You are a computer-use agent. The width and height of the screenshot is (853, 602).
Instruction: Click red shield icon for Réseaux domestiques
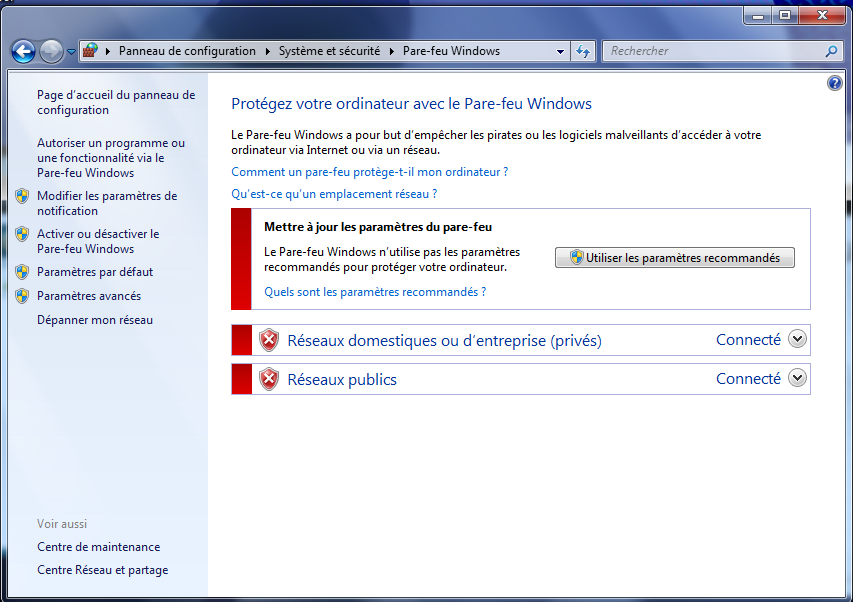pos(269,340)
